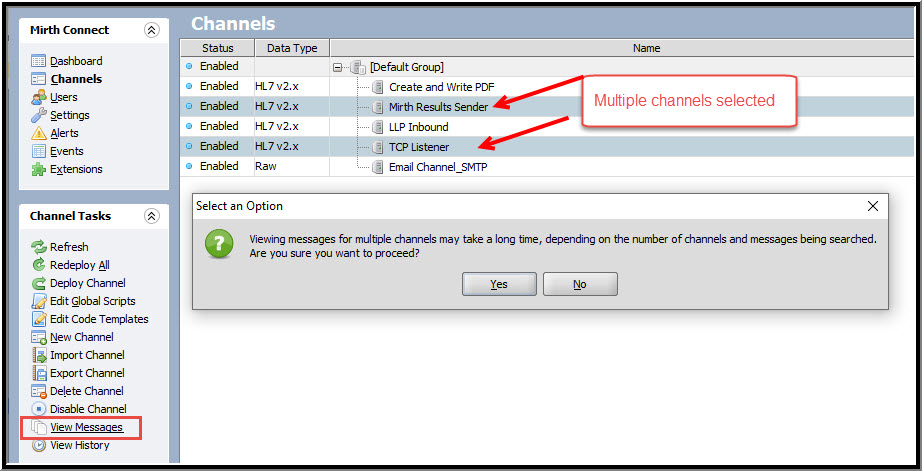Select the Create and Write PDF channel
This screenshot has height=471, width=922.
click(x=441, y=87)
